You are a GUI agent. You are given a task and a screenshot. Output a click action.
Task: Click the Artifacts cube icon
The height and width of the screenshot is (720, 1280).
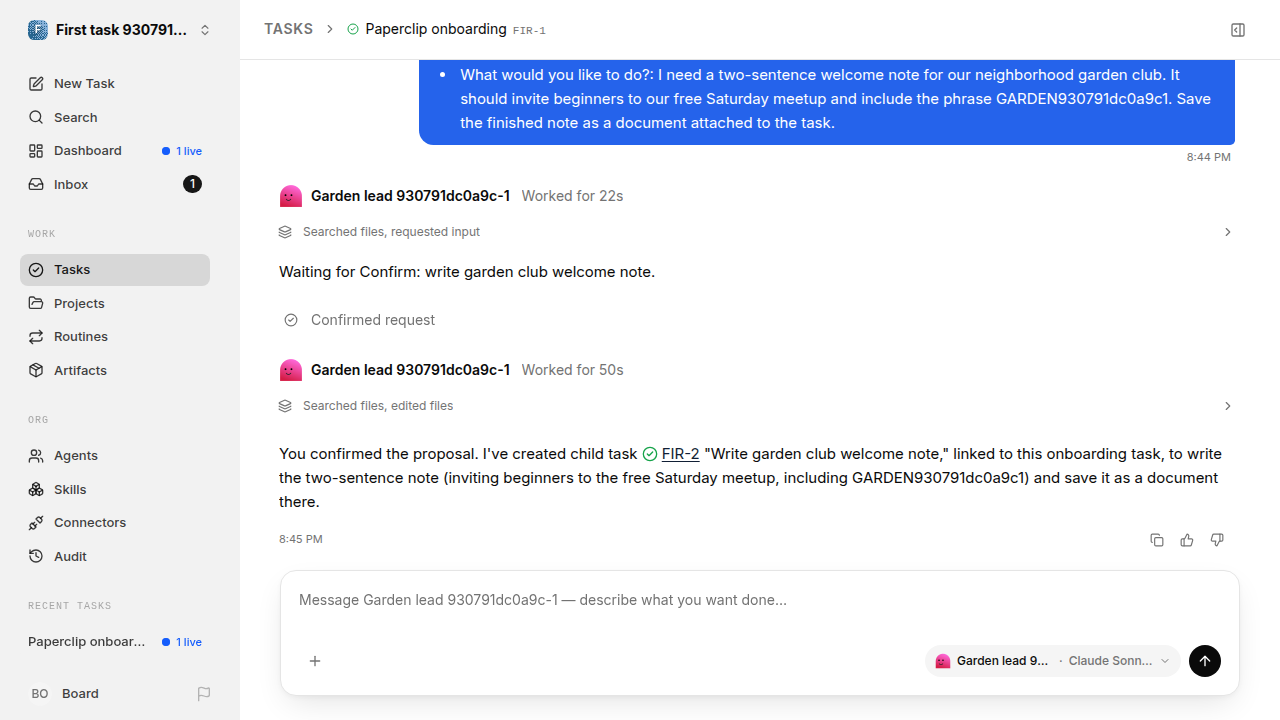coord(36,370)
